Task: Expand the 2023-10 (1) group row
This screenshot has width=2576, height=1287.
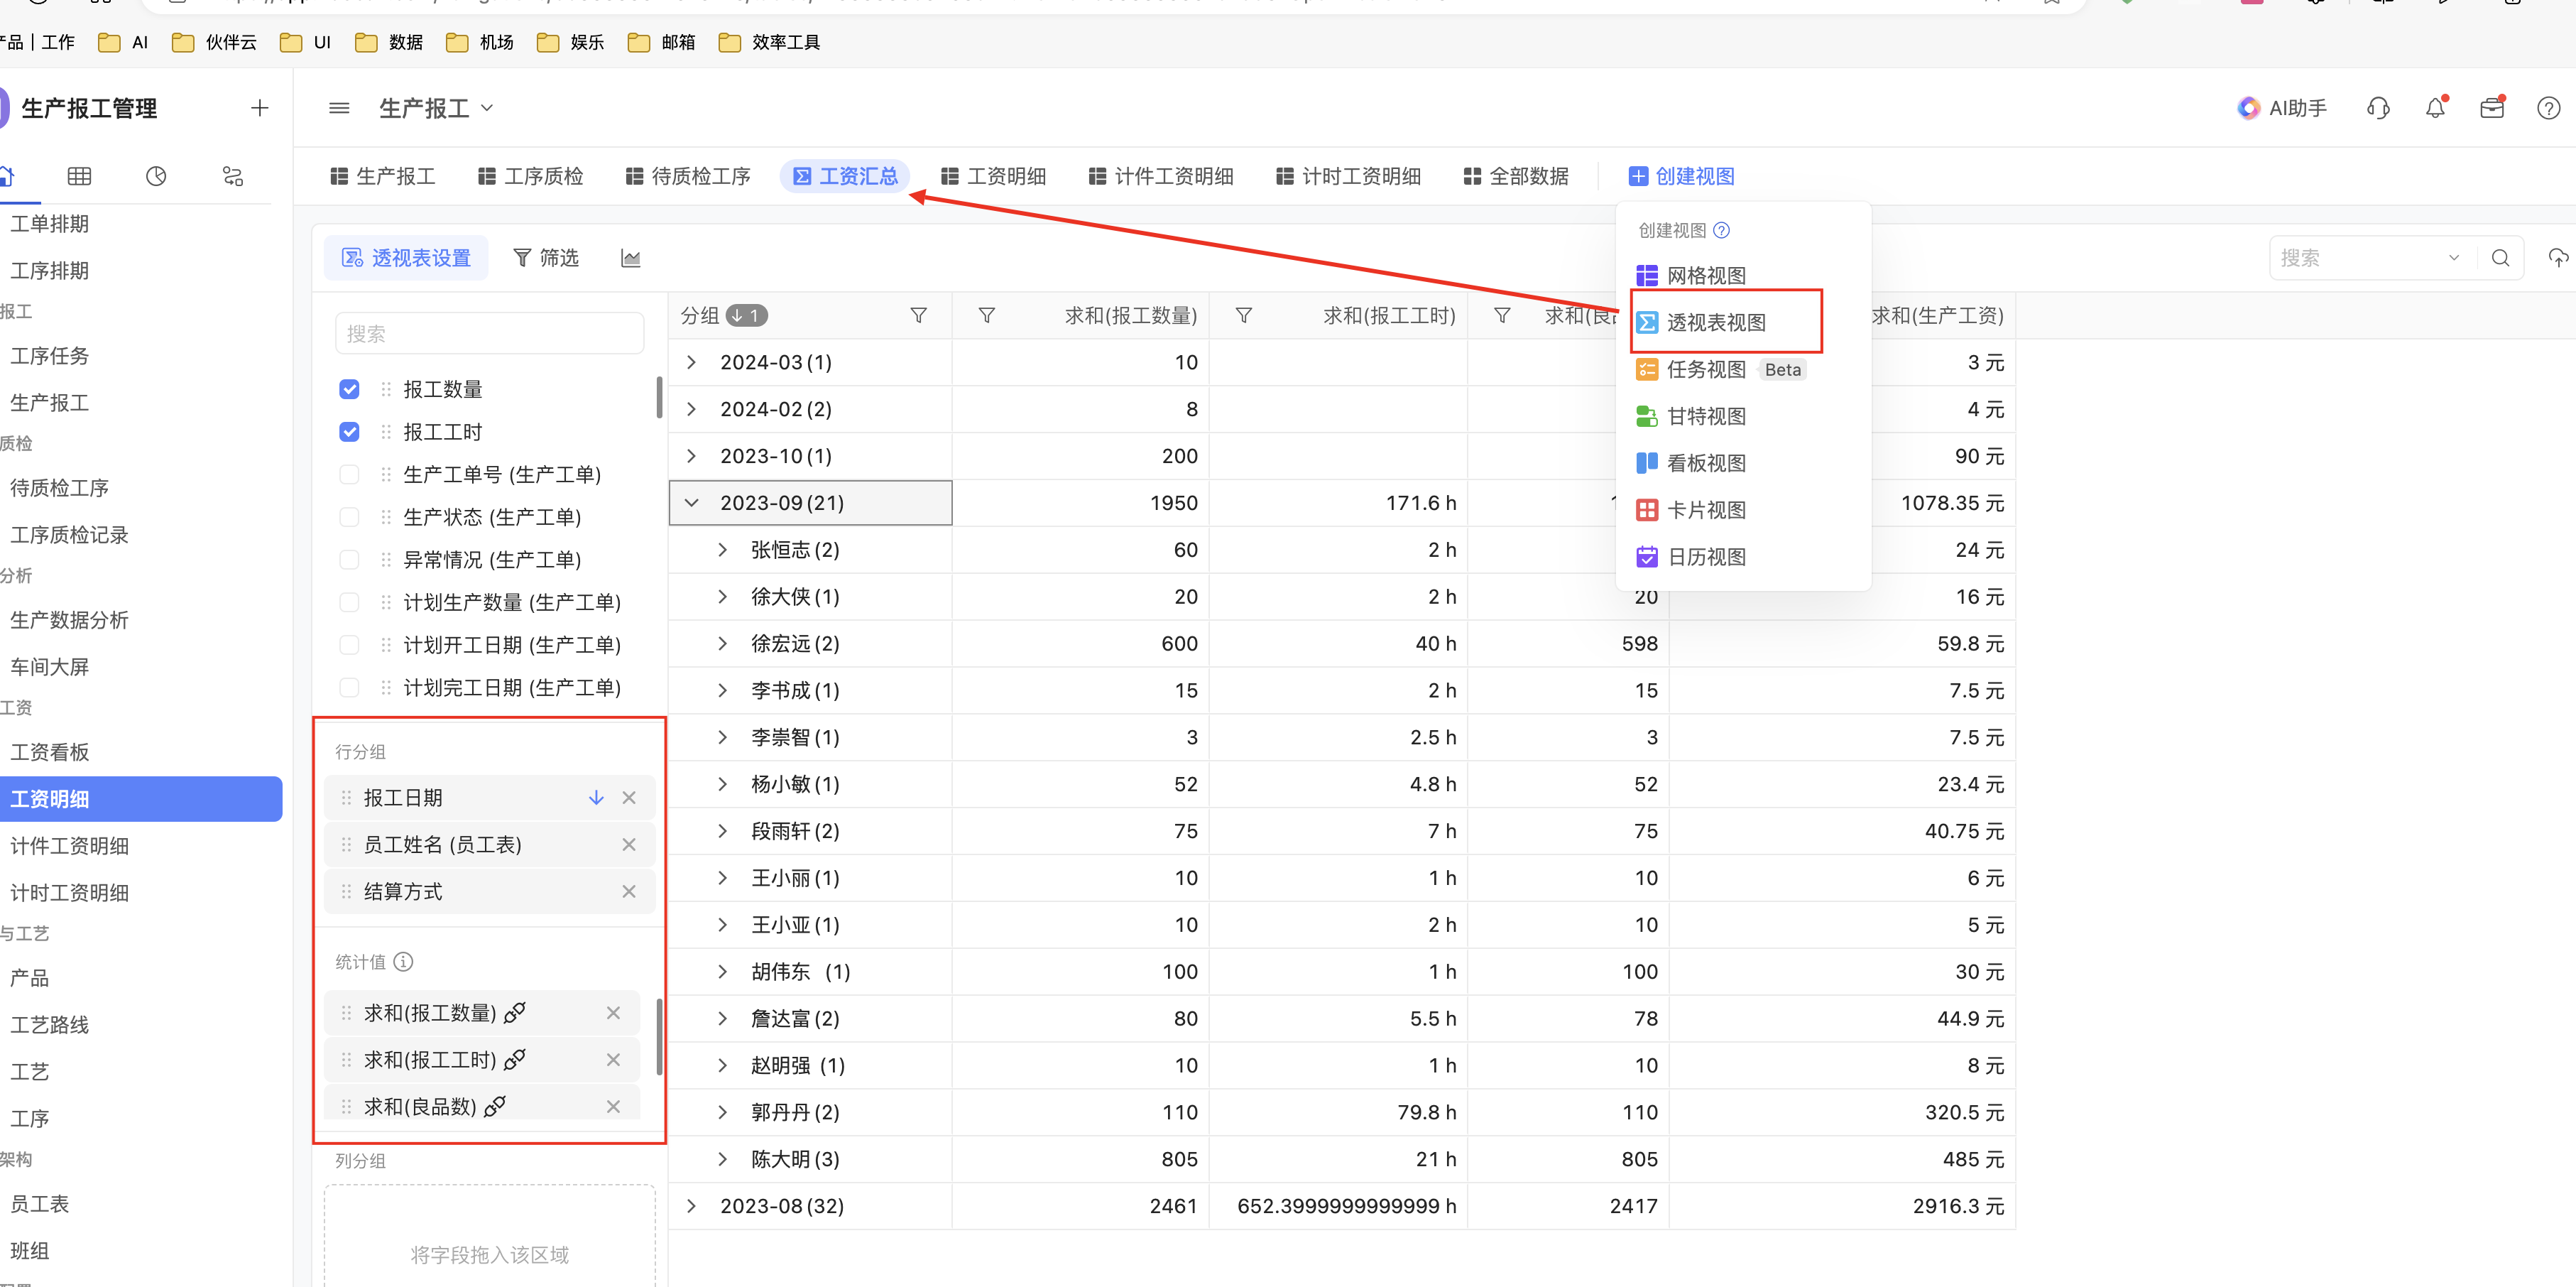Action: point(691,457)
